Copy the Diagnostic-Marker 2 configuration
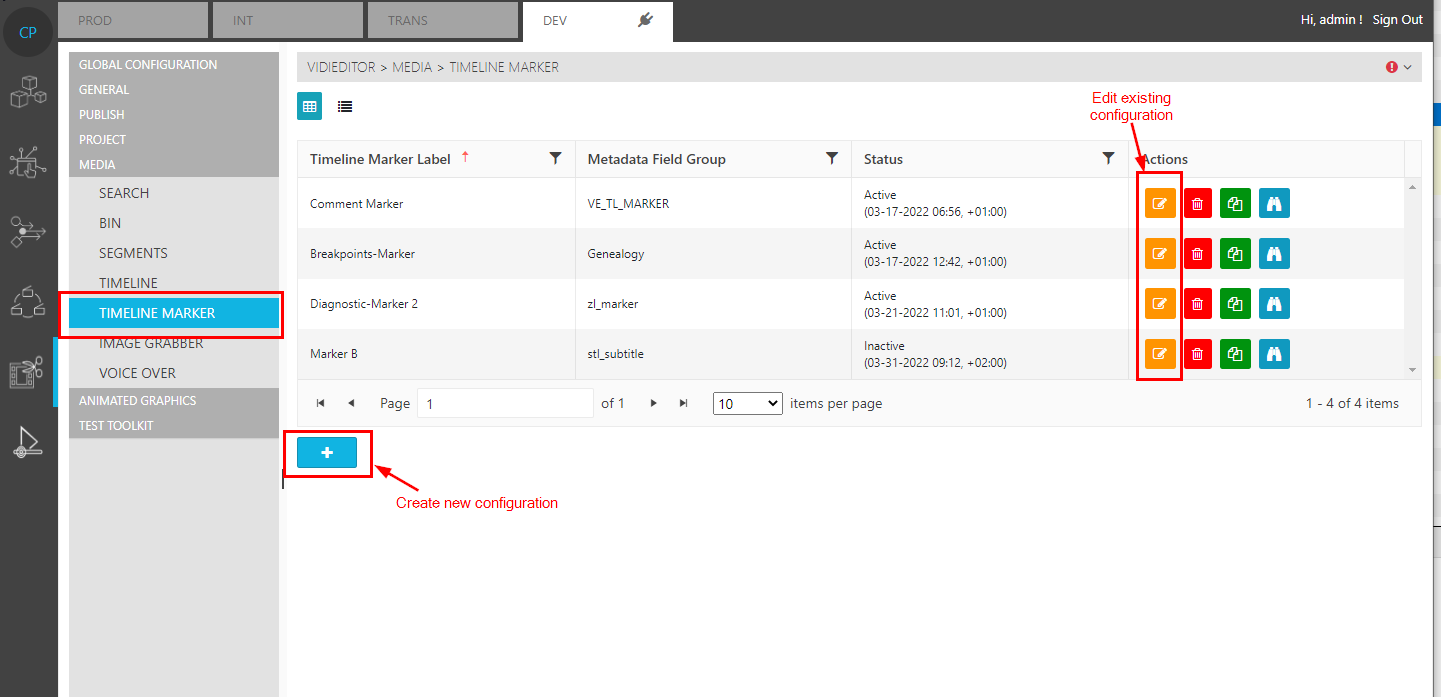 coord(1235,304)
